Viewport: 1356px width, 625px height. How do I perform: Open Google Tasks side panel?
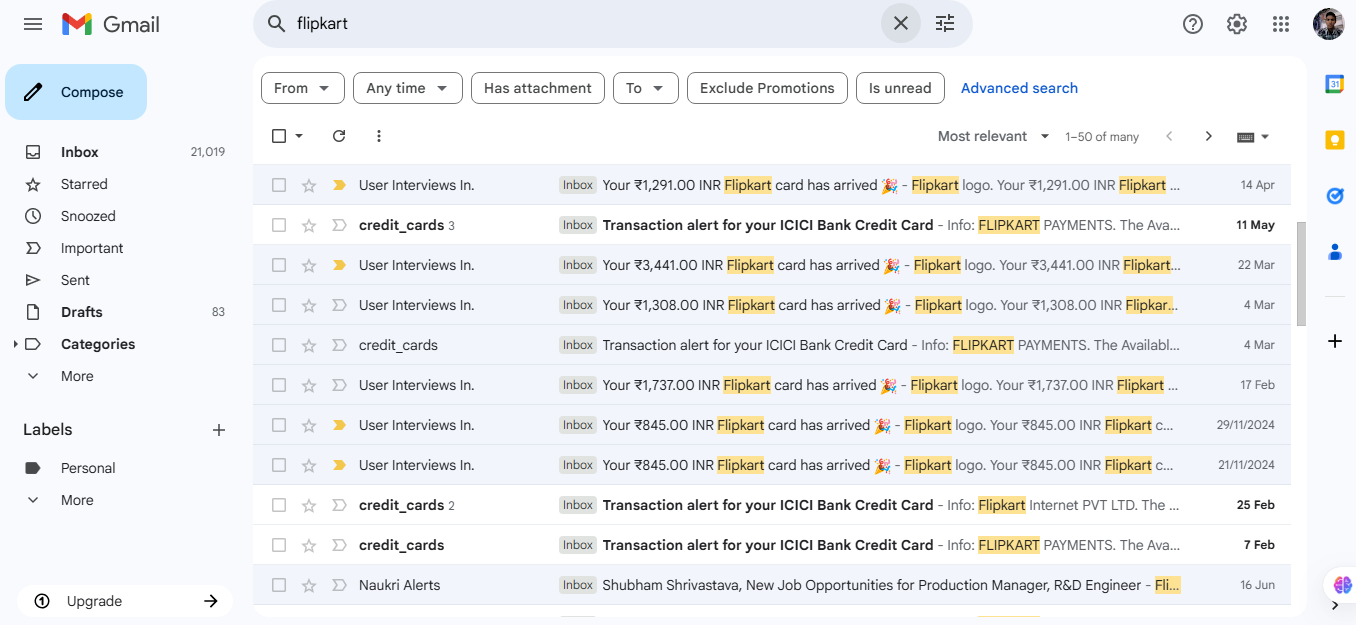[x=1334, y=196]
